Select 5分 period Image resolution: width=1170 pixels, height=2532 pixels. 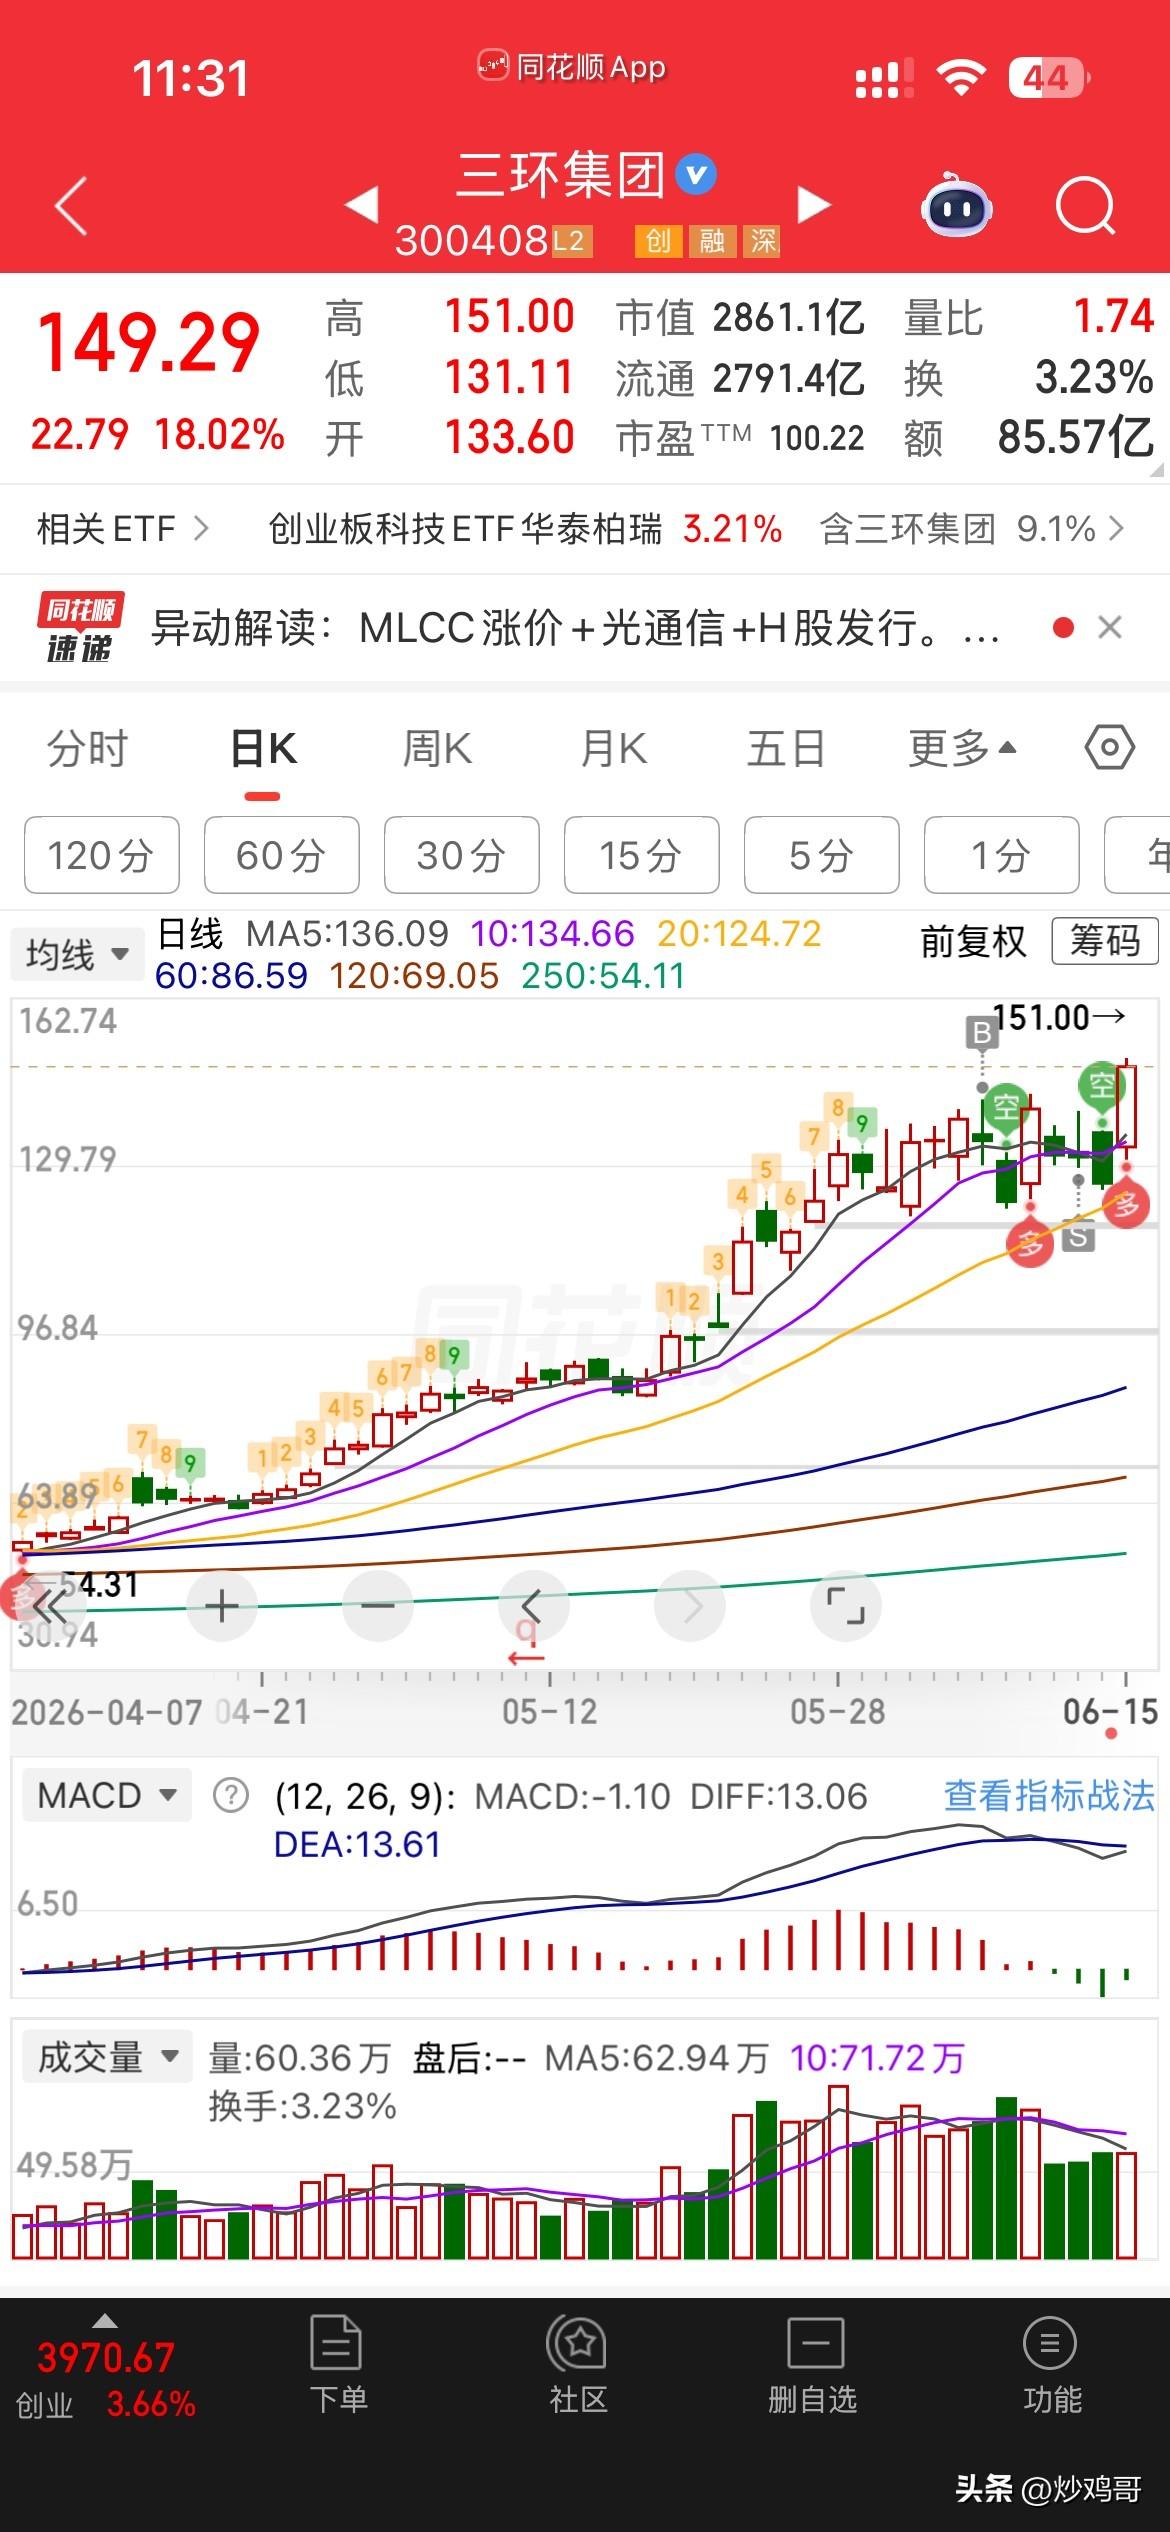(x=821, y=855)
